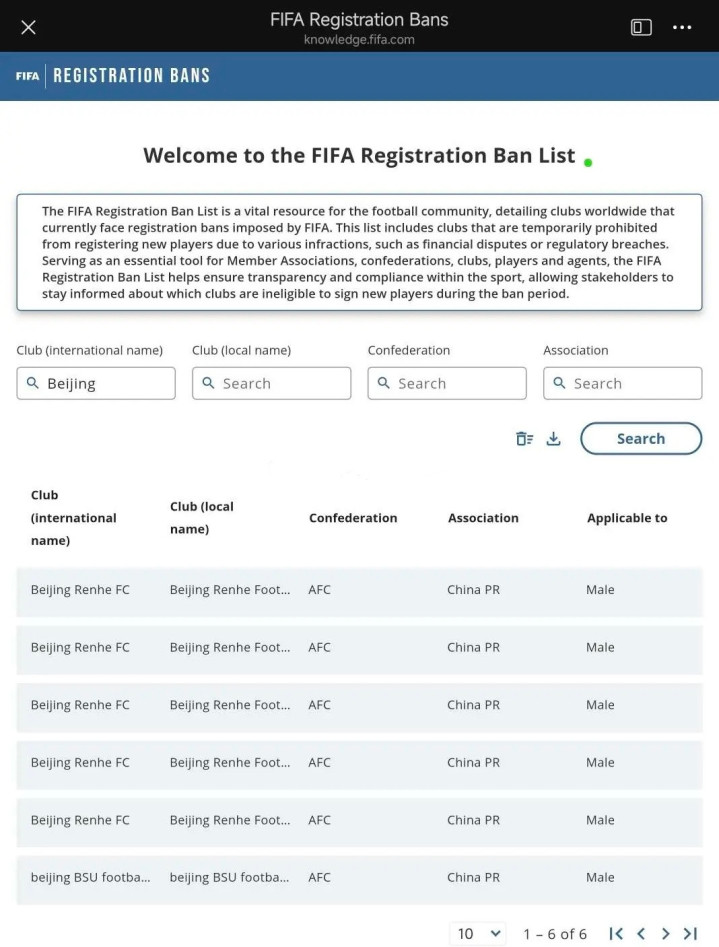This screenshot has height=947, width=719.
Task: Jump to last page of results
Action: pyautogui.click(x=691, y=934)
